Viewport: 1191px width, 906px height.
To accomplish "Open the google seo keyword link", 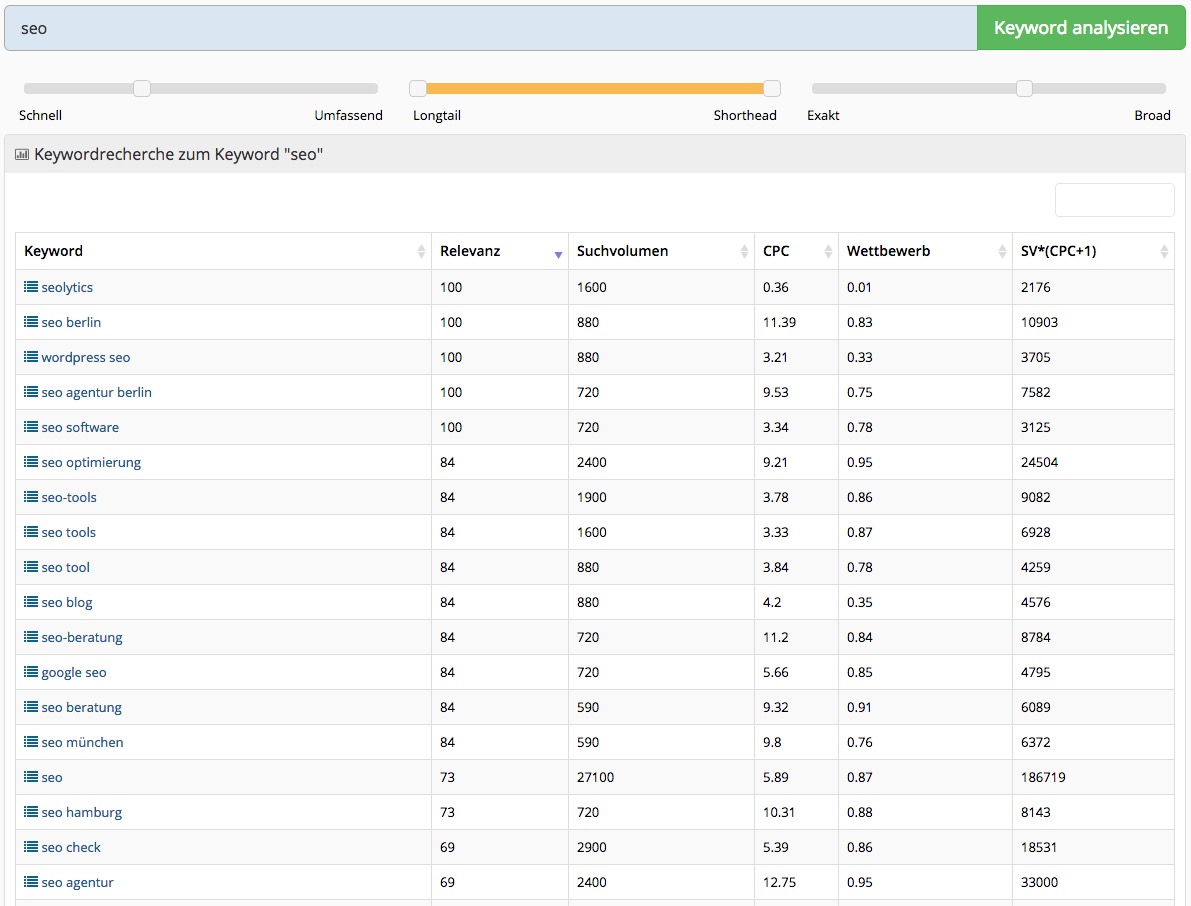I will (74, 672).
